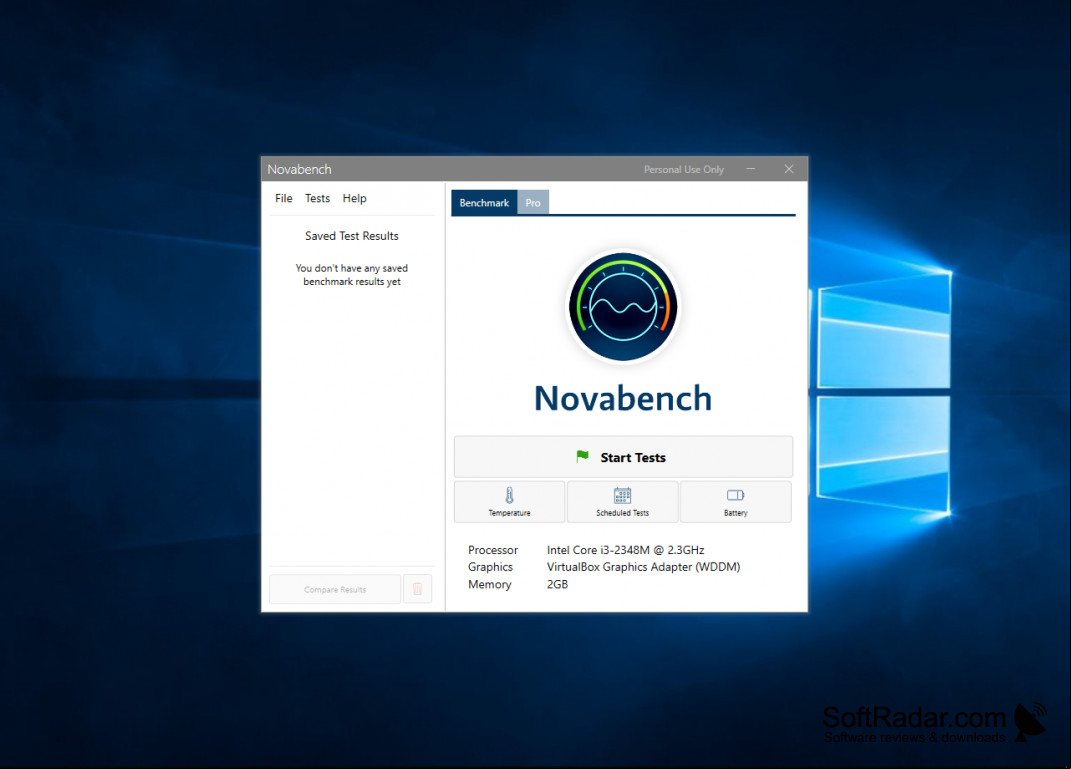
Task: Switch to the Benchmark tab
Action: 484,203
